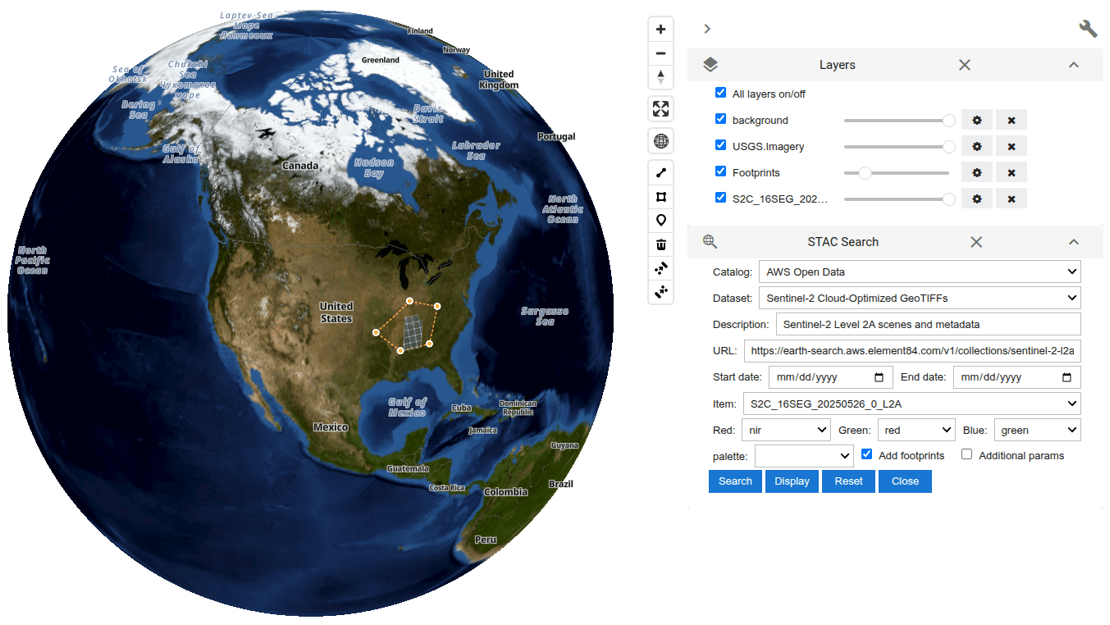This screenshot has width=1110, height=625.
Task: Open settings with the wrench icon
Action: (x=1088, y=29)
